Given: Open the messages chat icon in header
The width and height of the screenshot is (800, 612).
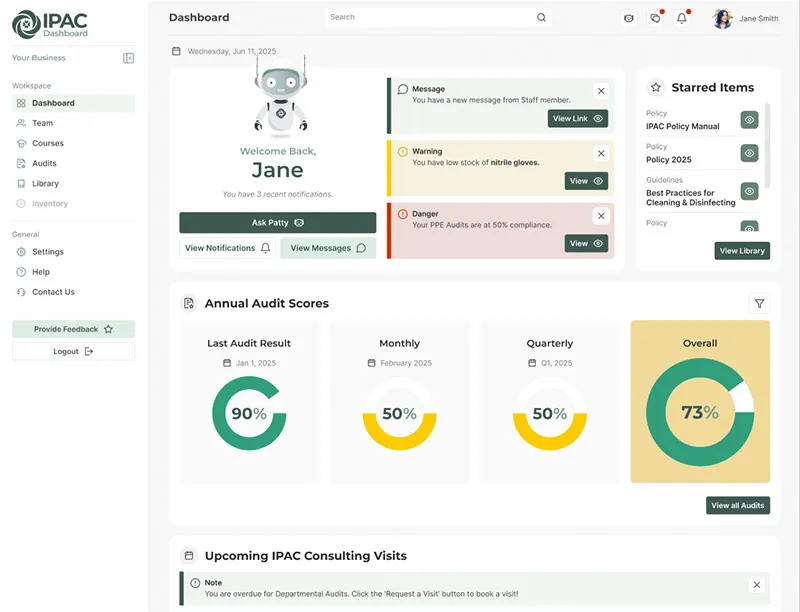Looking at the screenshot, I should click(x=656, y=18).
